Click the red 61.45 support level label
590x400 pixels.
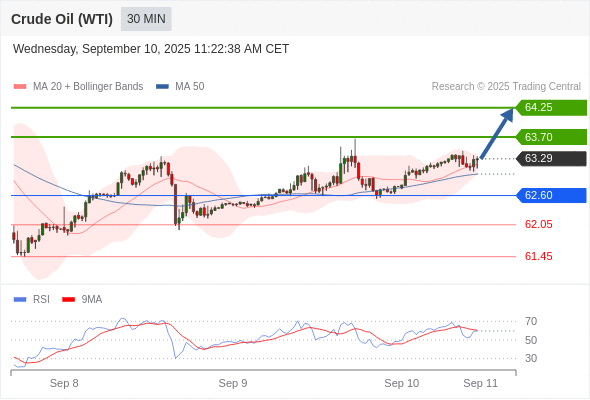[538, 256]
